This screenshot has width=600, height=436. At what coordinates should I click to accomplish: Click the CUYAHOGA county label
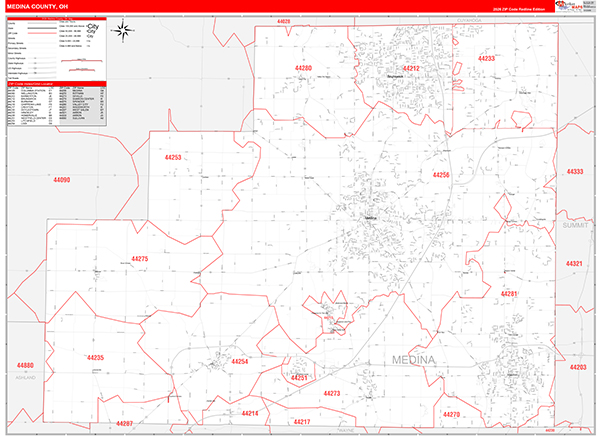pos(470,20)
